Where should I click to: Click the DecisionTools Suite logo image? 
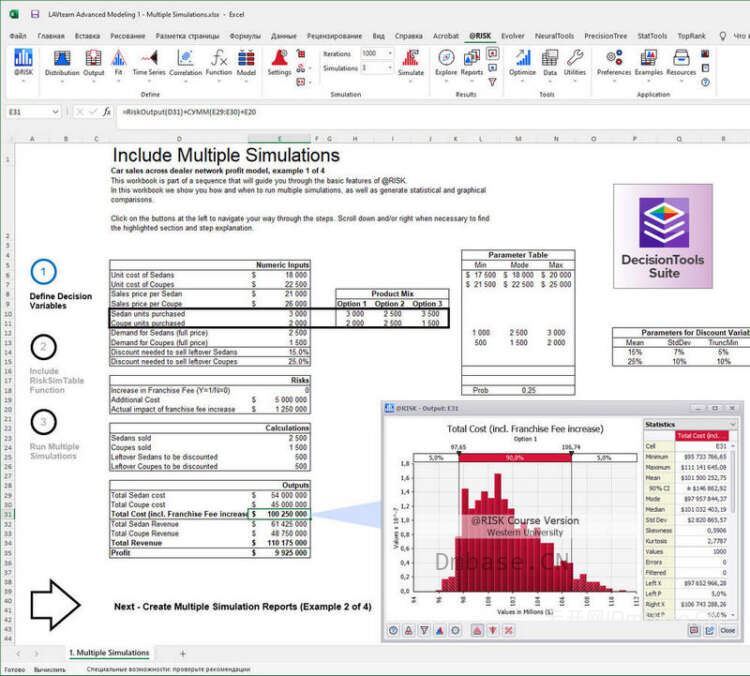pos(663,236)
